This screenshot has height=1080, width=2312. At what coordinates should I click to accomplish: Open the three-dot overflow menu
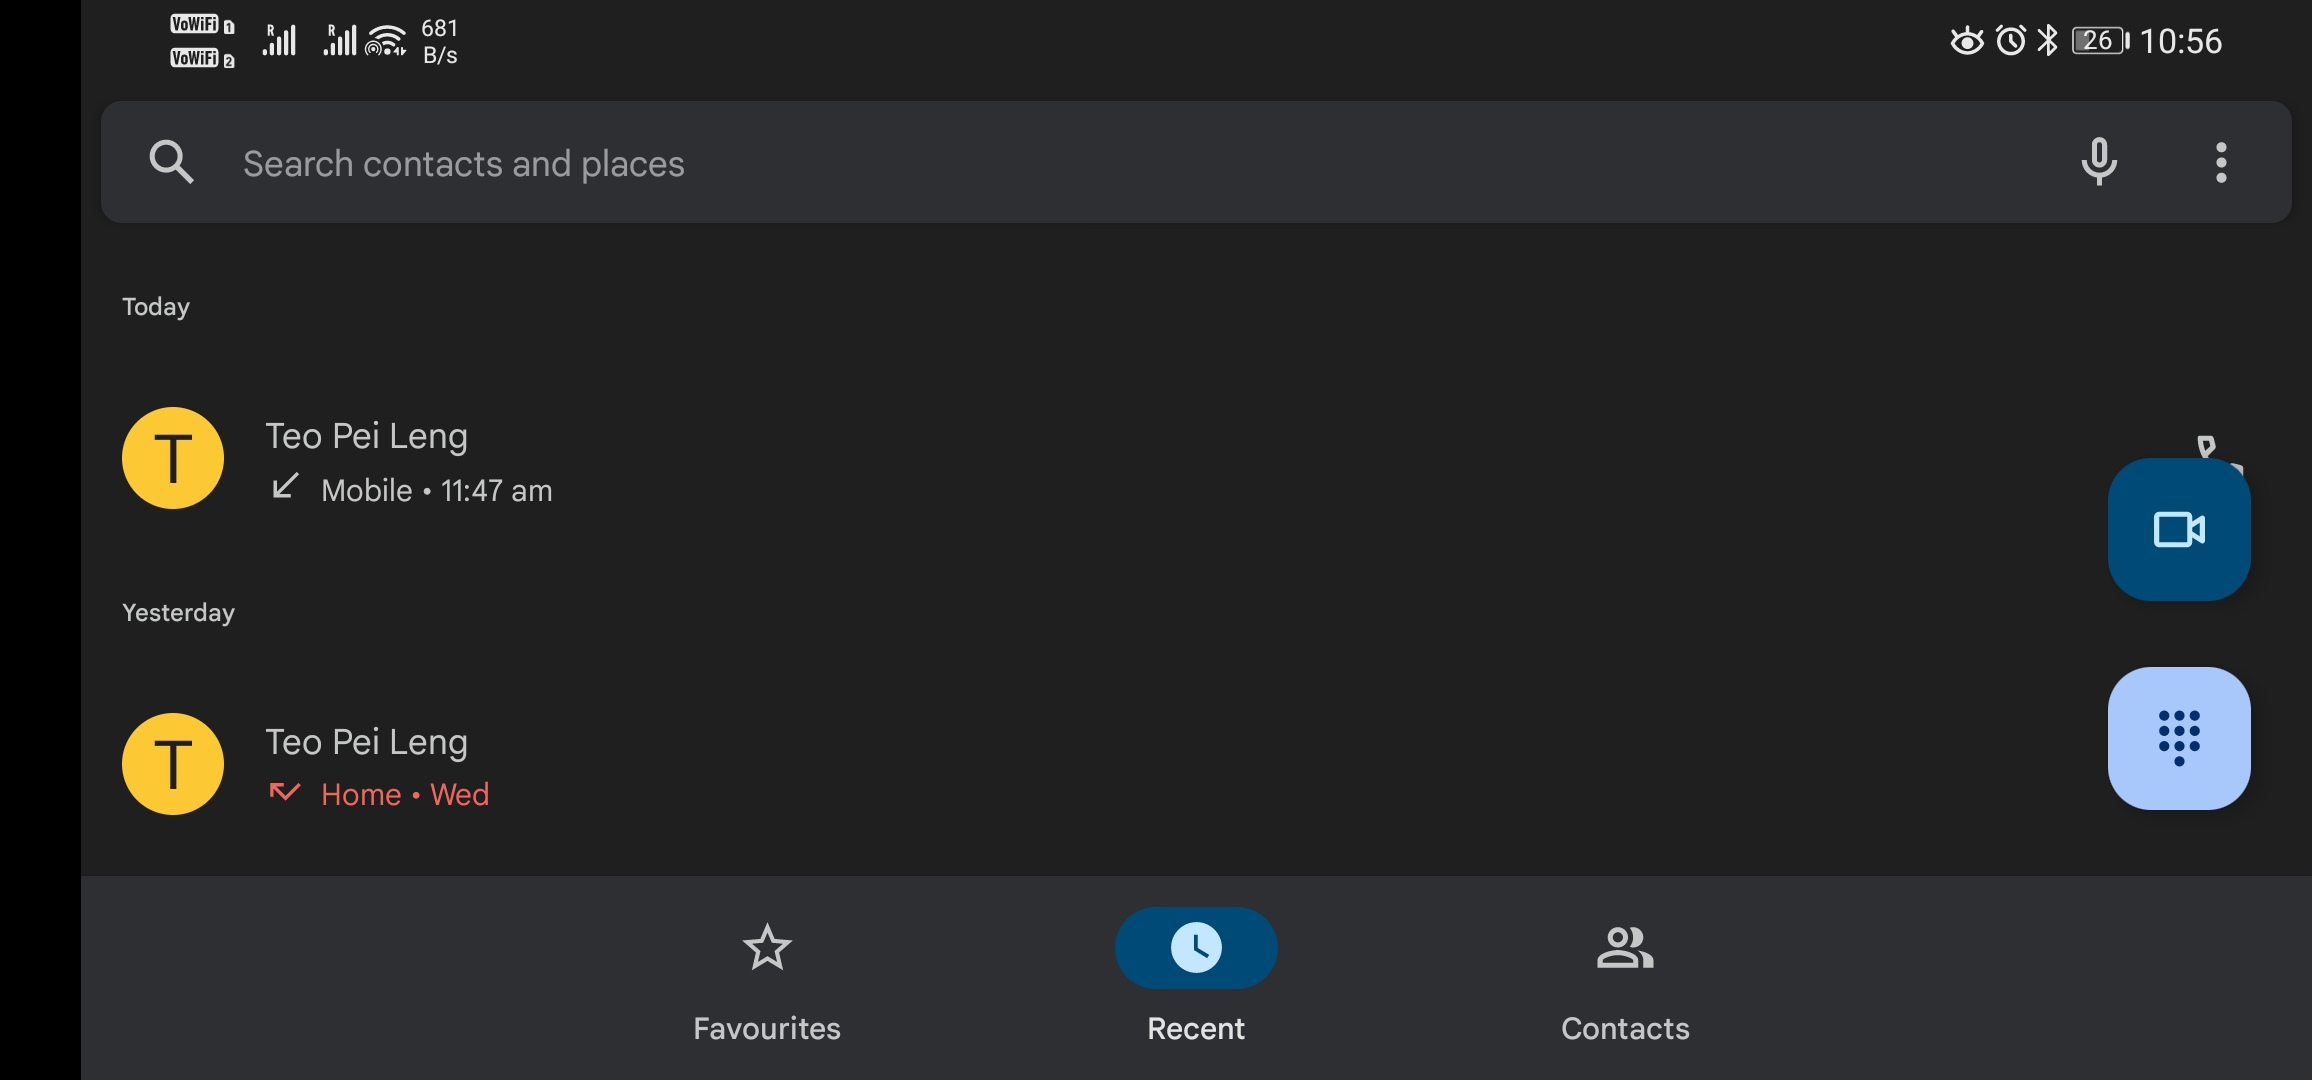pos(2221,162)
